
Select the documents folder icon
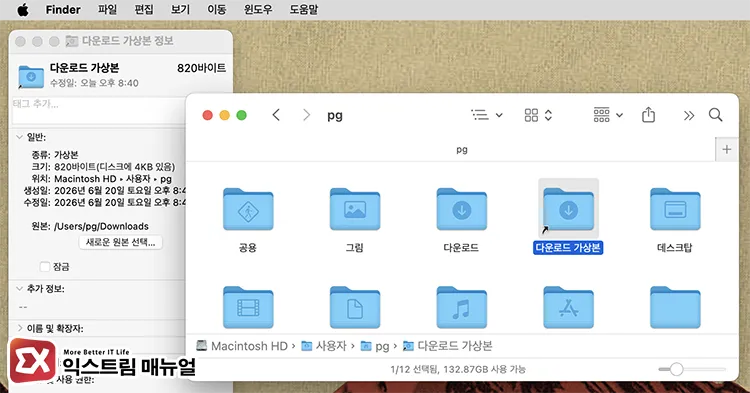coord(354,307)
